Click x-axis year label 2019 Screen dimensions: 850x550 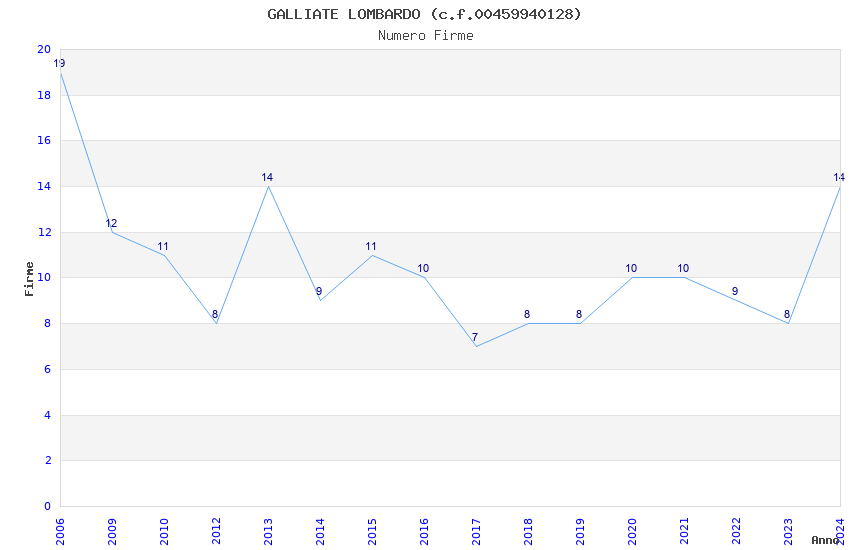pos(581,531)
